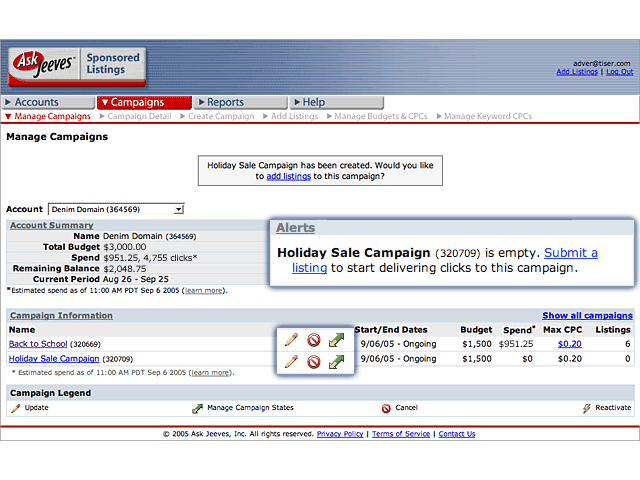The width and height of the screenshot is (640, 480).
Task: Open the Accounts navigation tab
Action: 49,102
